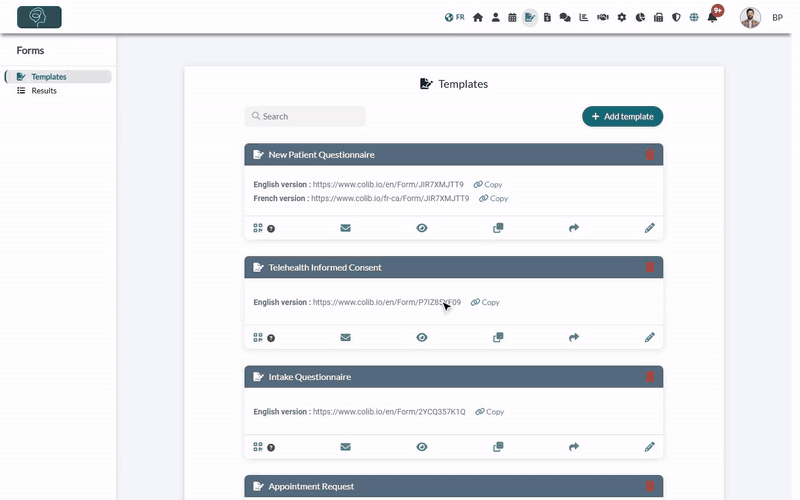The width and height of the screenshot is (800, 500).
Task: Open the calendar from top navigation
Action: click(512, 17)
